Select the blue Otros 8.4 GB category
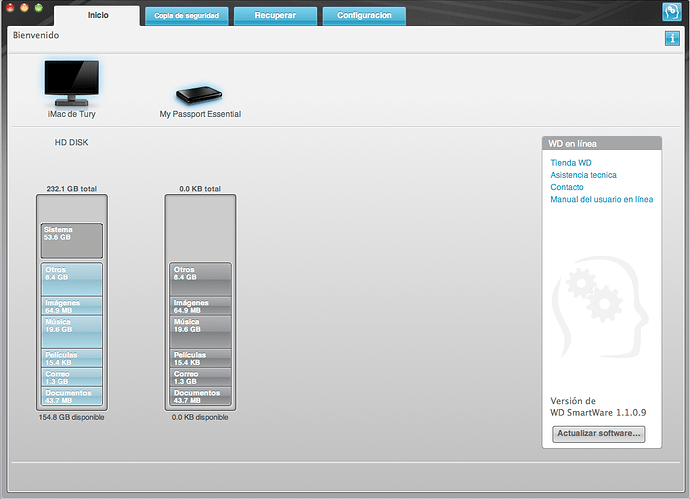The width and height of the screenshot is (690, 499). coord(72,279)
